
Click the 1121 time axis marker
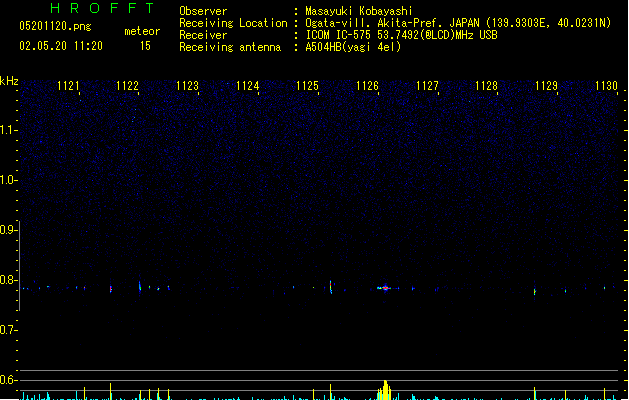[68, 86]
